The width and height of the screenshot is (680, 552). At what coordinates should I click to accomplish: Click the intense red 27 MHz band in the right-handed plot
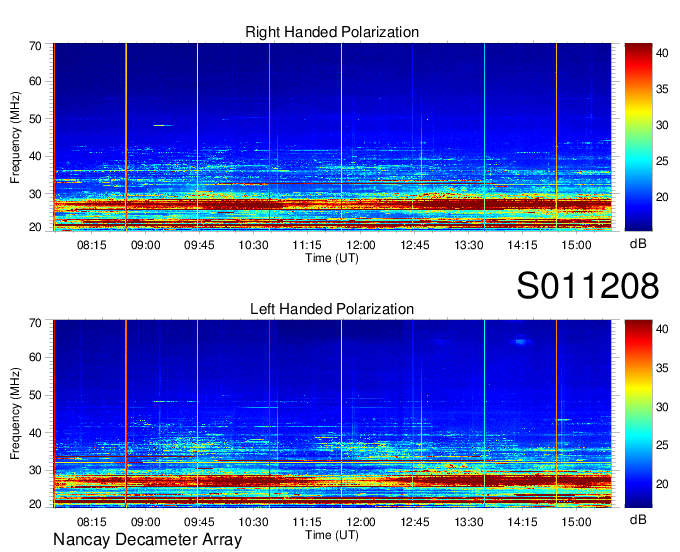pyautogui.click(x=332, y=204)
